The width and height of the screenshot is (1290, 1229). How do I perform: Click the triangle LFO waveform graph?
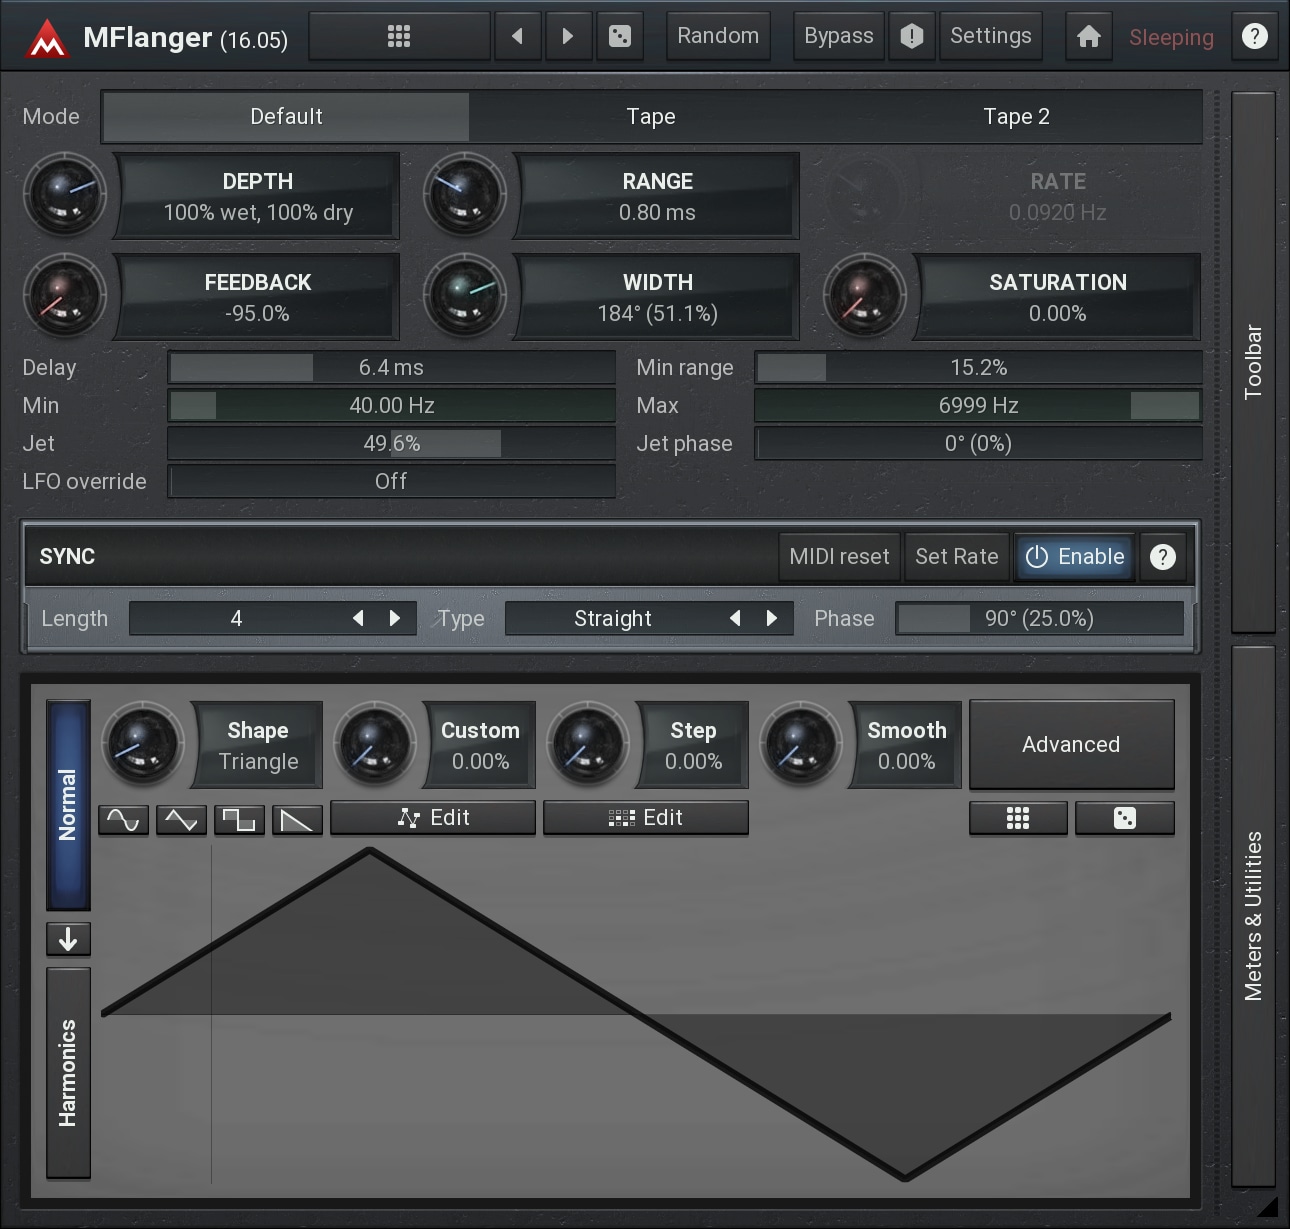tap(636, 1015)
